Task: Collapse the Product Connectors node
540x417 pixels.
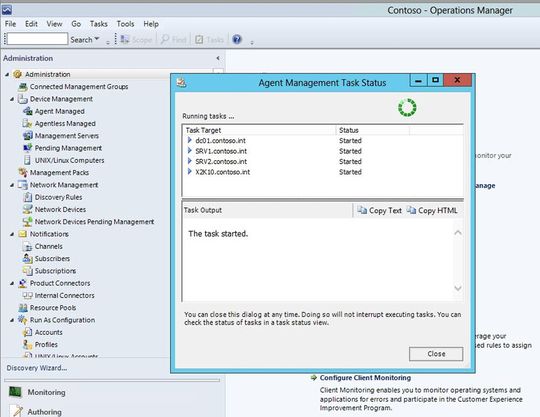Action: tap(12, 283)
